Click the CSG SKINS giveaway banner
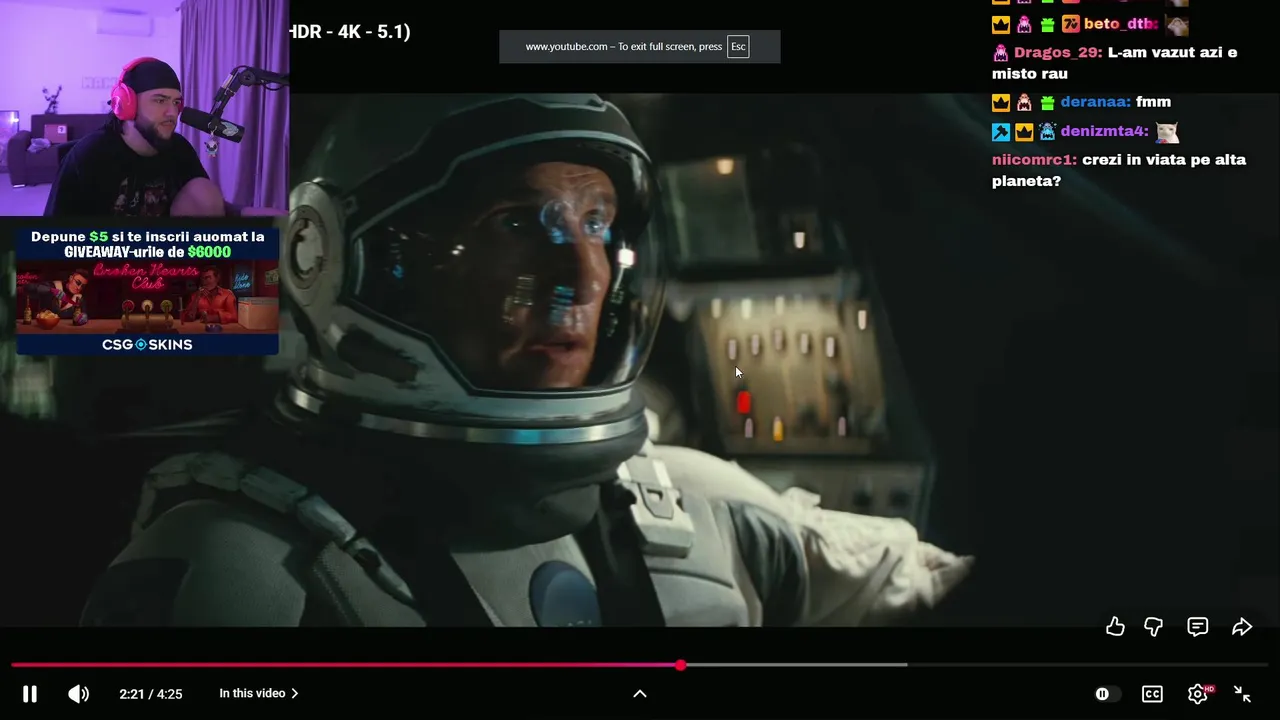Viewport: 1280px width, 720px height. (147, 291)
